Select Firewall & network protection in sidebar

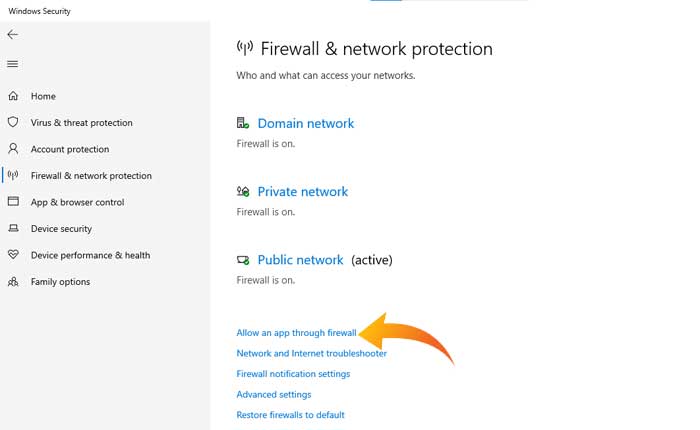point(91,176)
